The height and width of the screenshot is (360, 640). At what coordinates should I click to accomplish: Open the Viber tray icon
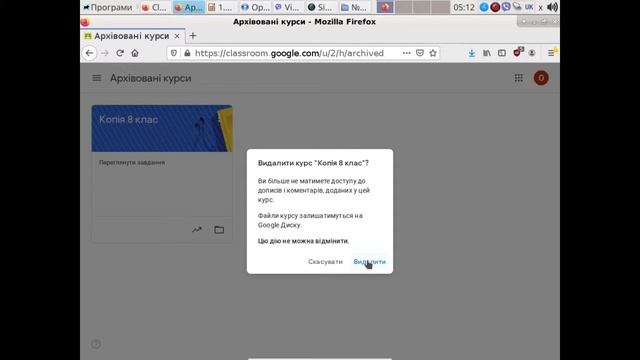506,7
